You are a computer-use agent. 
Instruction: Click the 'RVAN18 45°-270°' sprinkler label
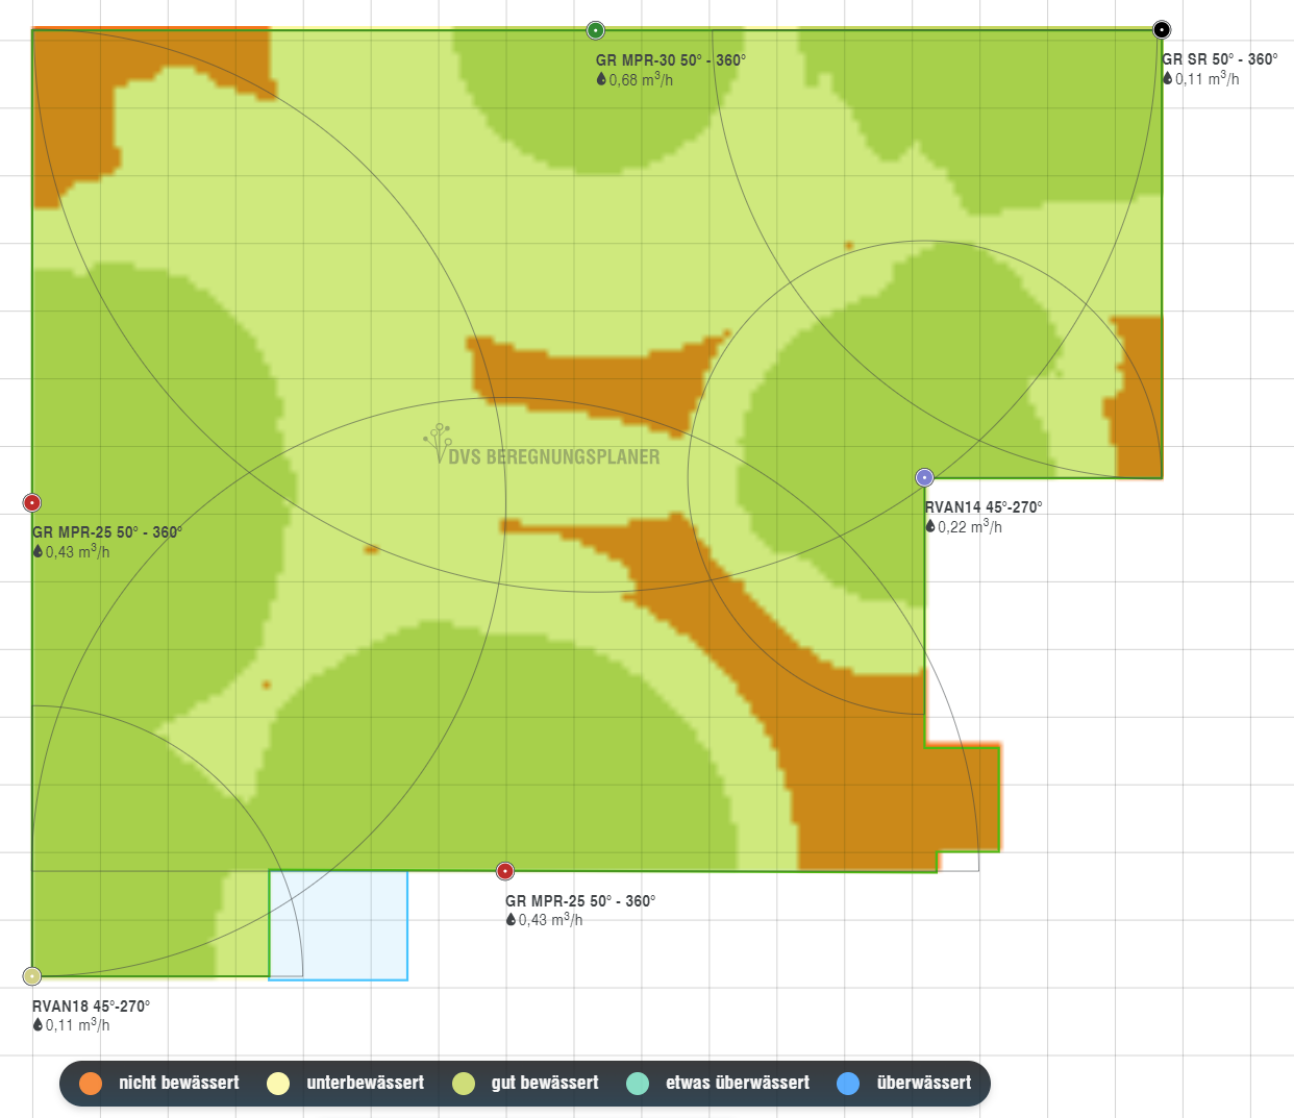(x=91, y=1006)
